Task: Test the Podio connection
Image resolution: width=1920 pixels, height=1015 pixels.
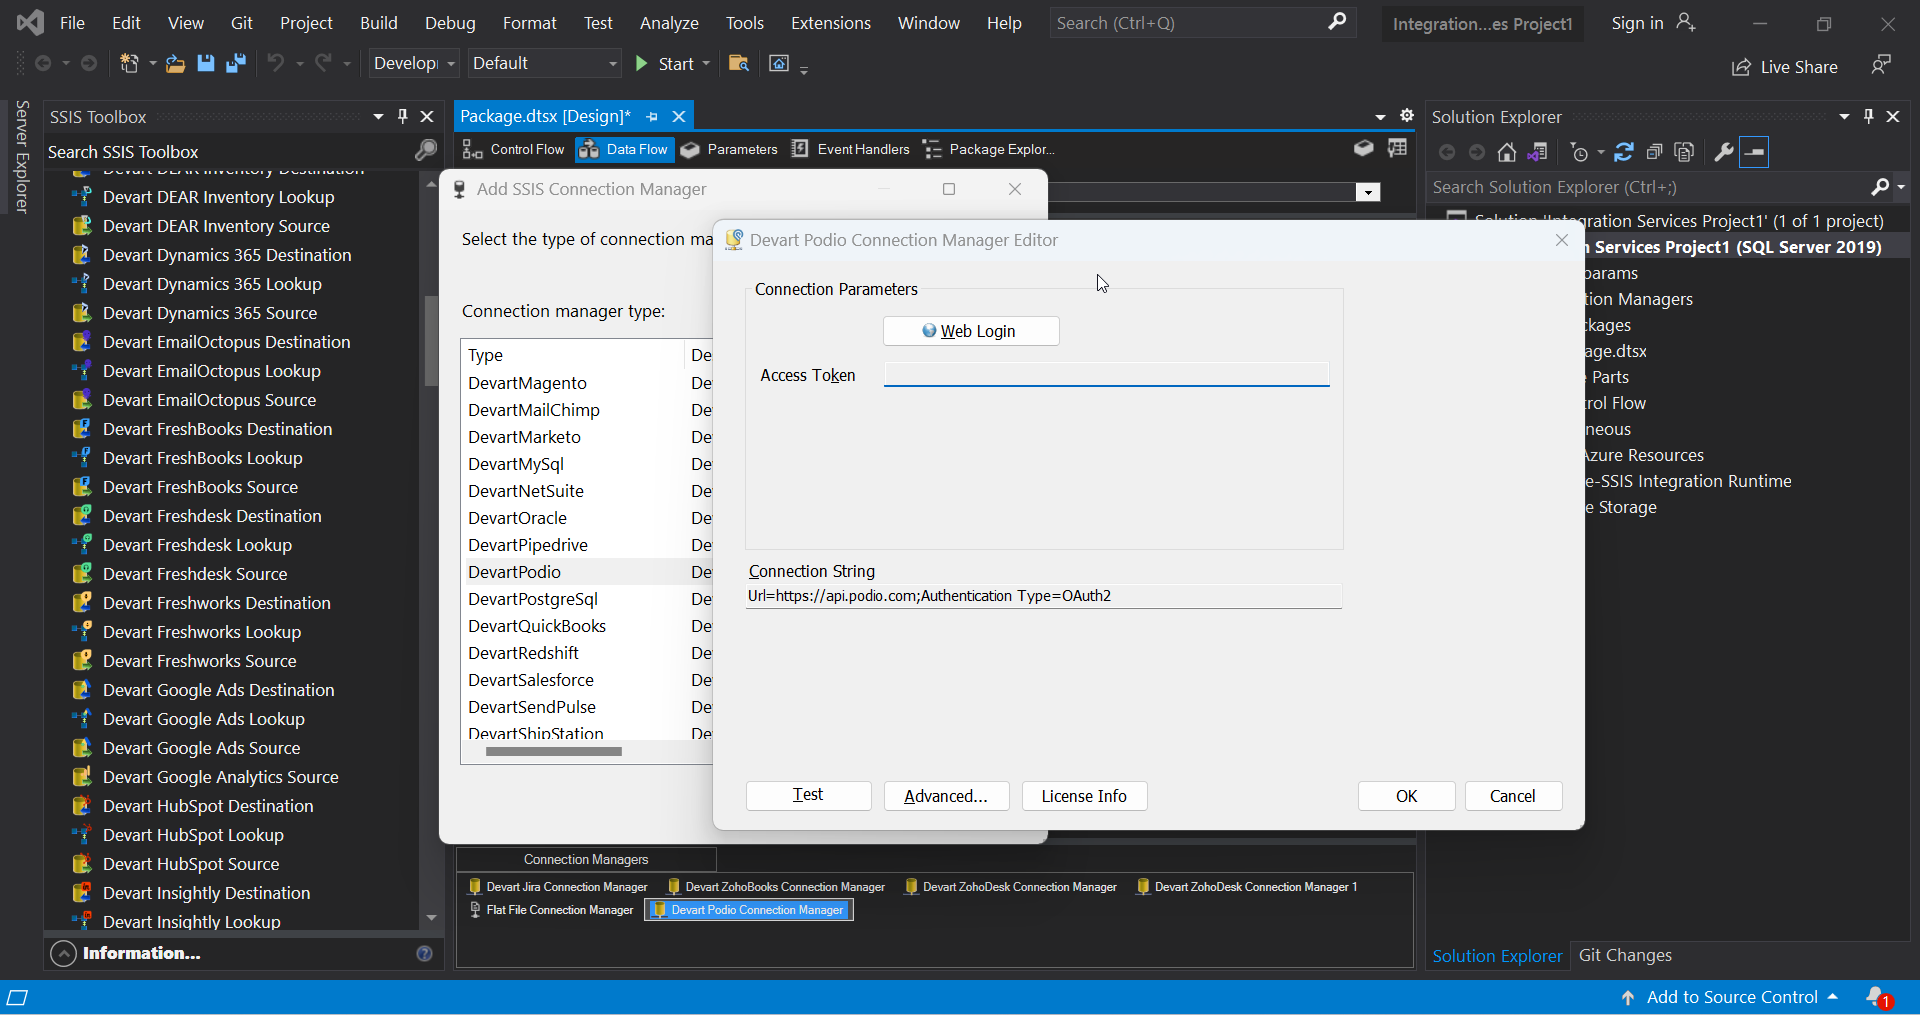Action: coord(808,796)
